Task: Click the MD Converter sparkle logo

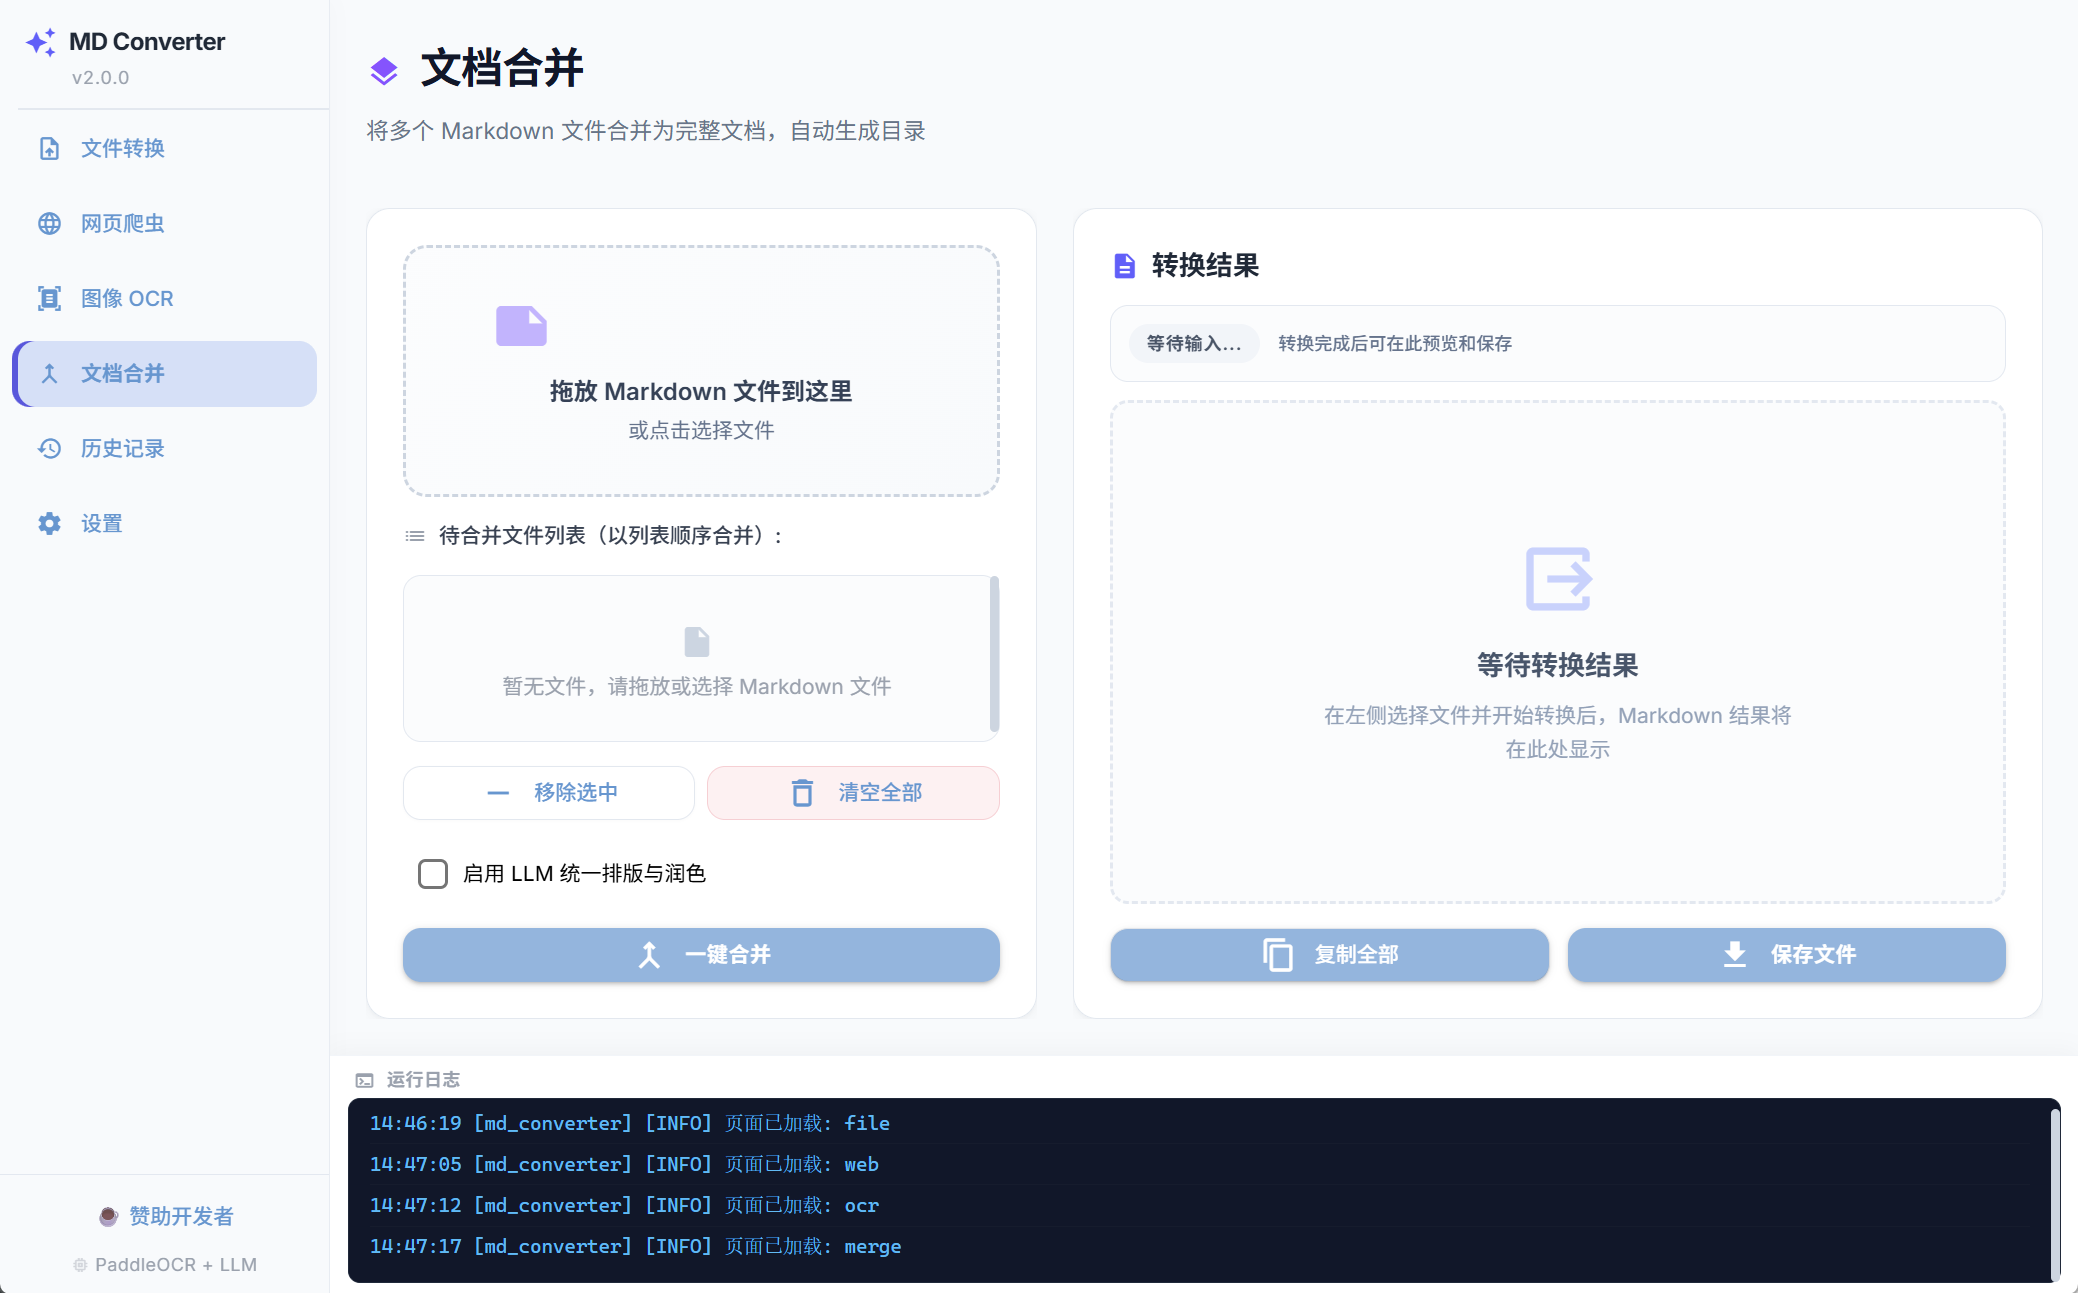Action: tap(39, 42)
